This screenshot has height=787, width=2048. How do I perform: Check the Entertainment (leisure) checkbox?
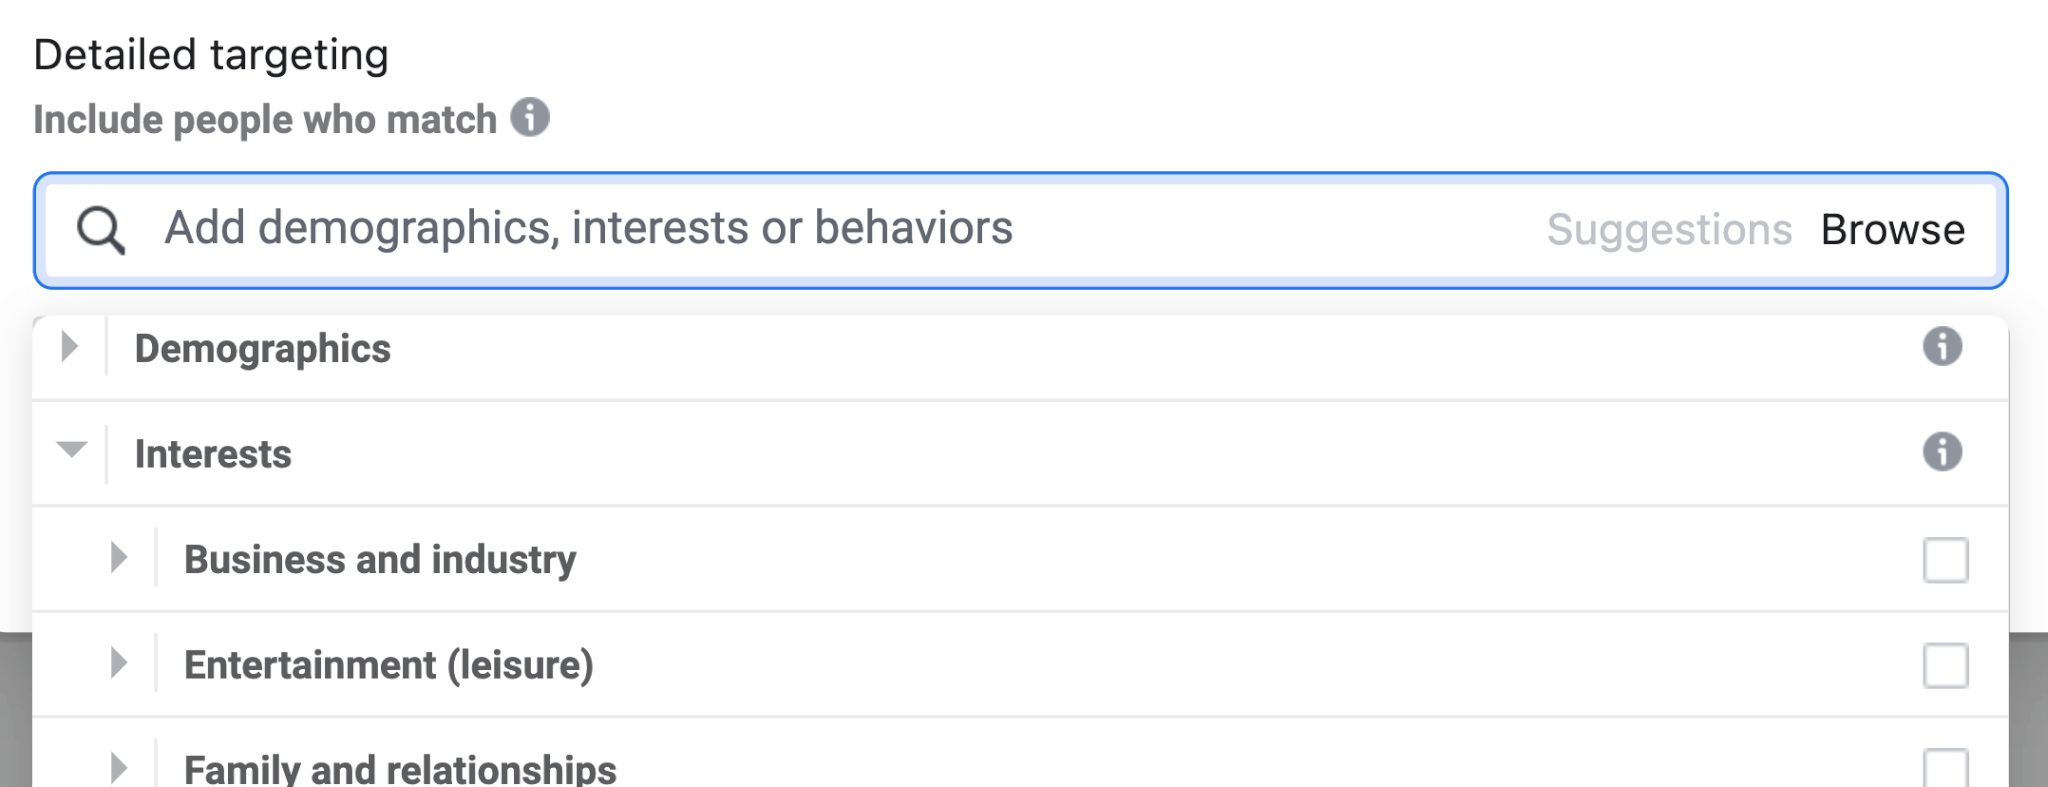click(1945, 666)
